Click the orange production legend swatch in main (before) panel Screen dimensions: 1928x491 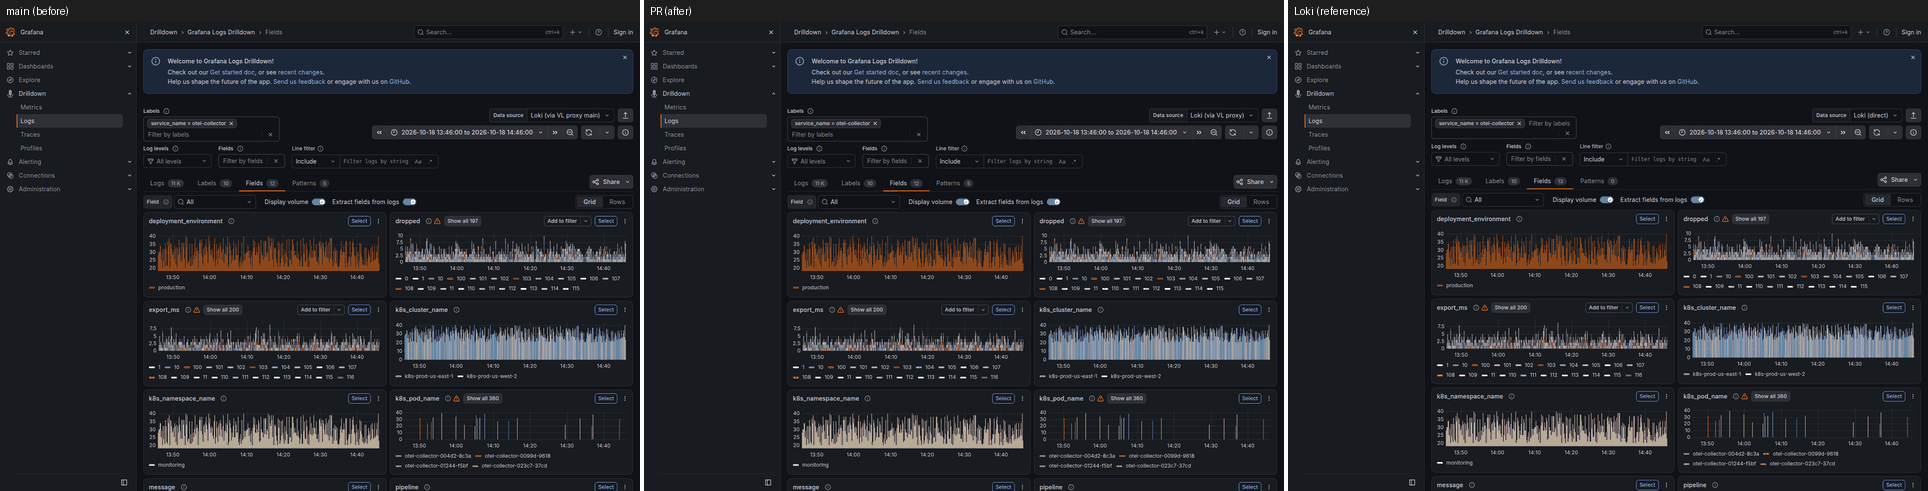click(152, 288)
